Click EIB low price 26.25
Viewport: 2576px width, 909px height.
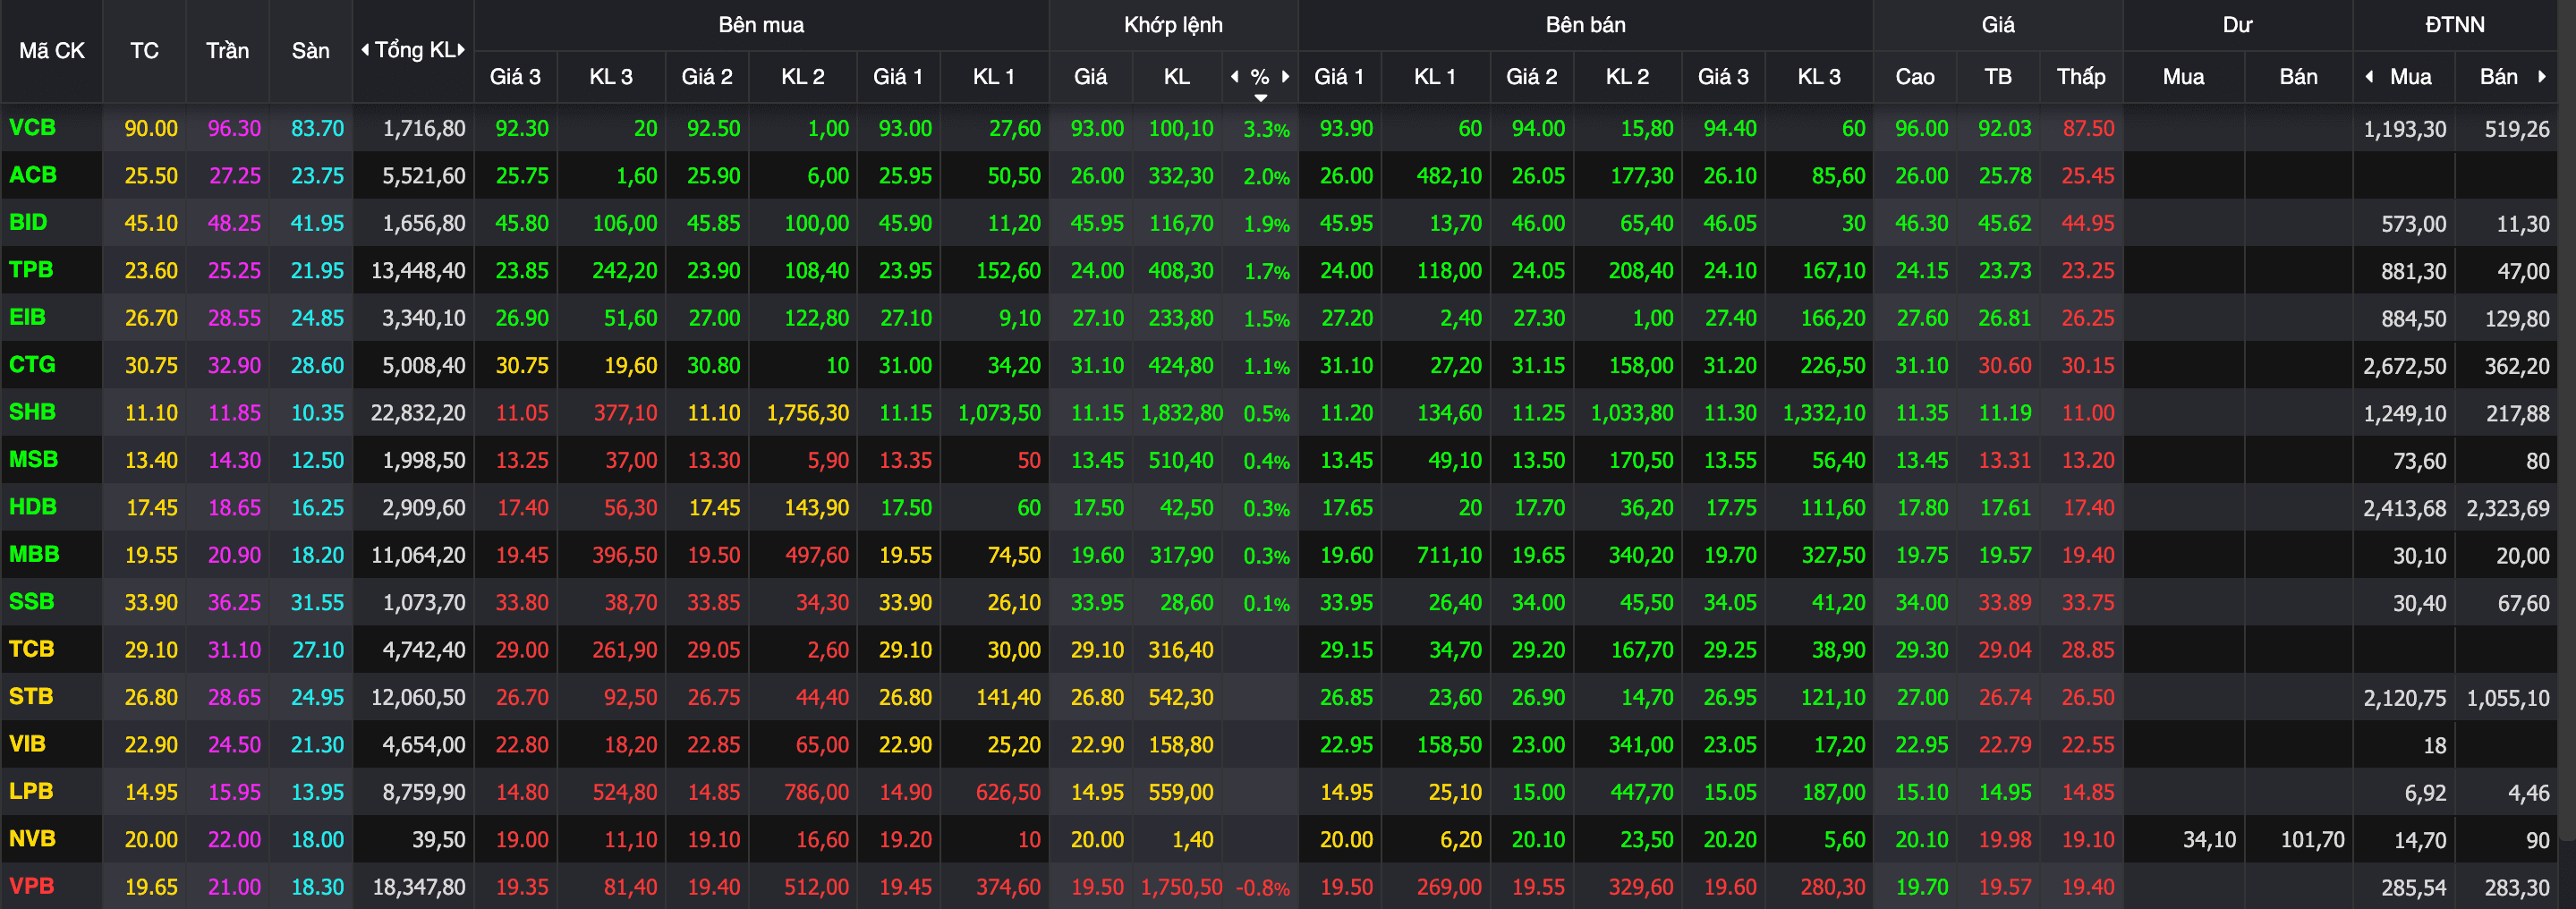pyautogui.click(x=2088, y=318)
